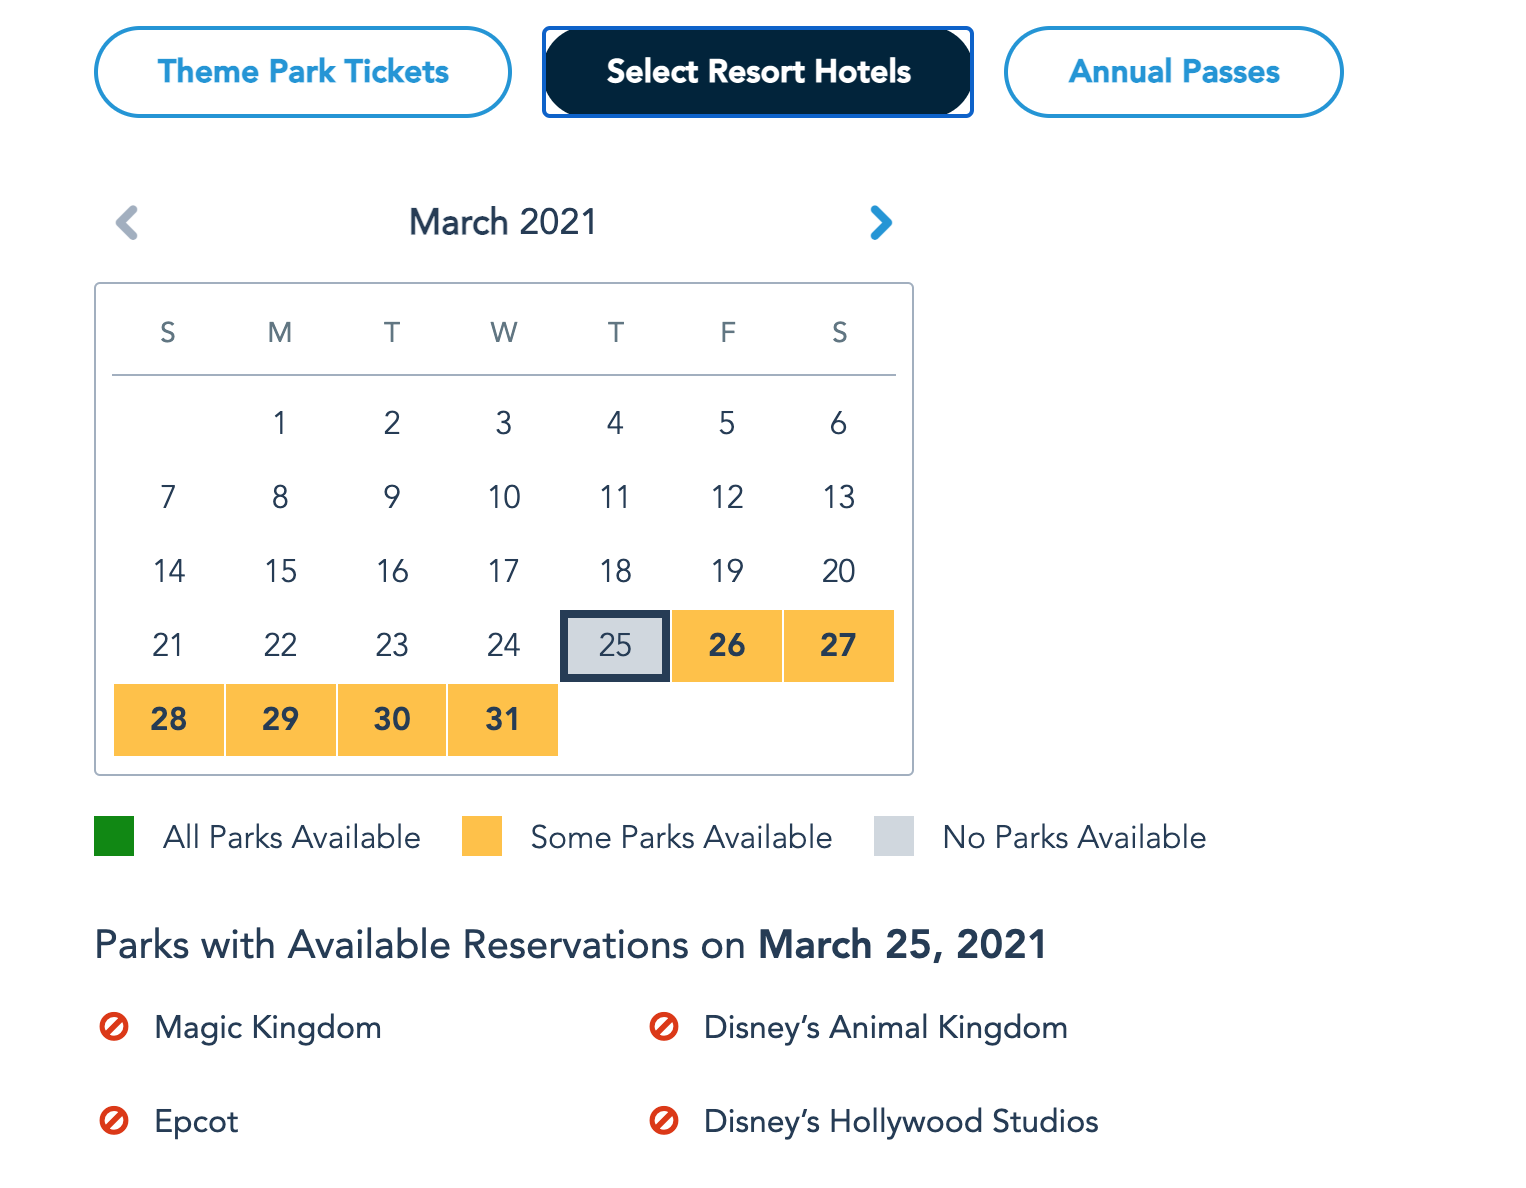This screenshot has width=1526, height=1188.
Task: Click green All Parks Available swatch
Action: [114, 837]
